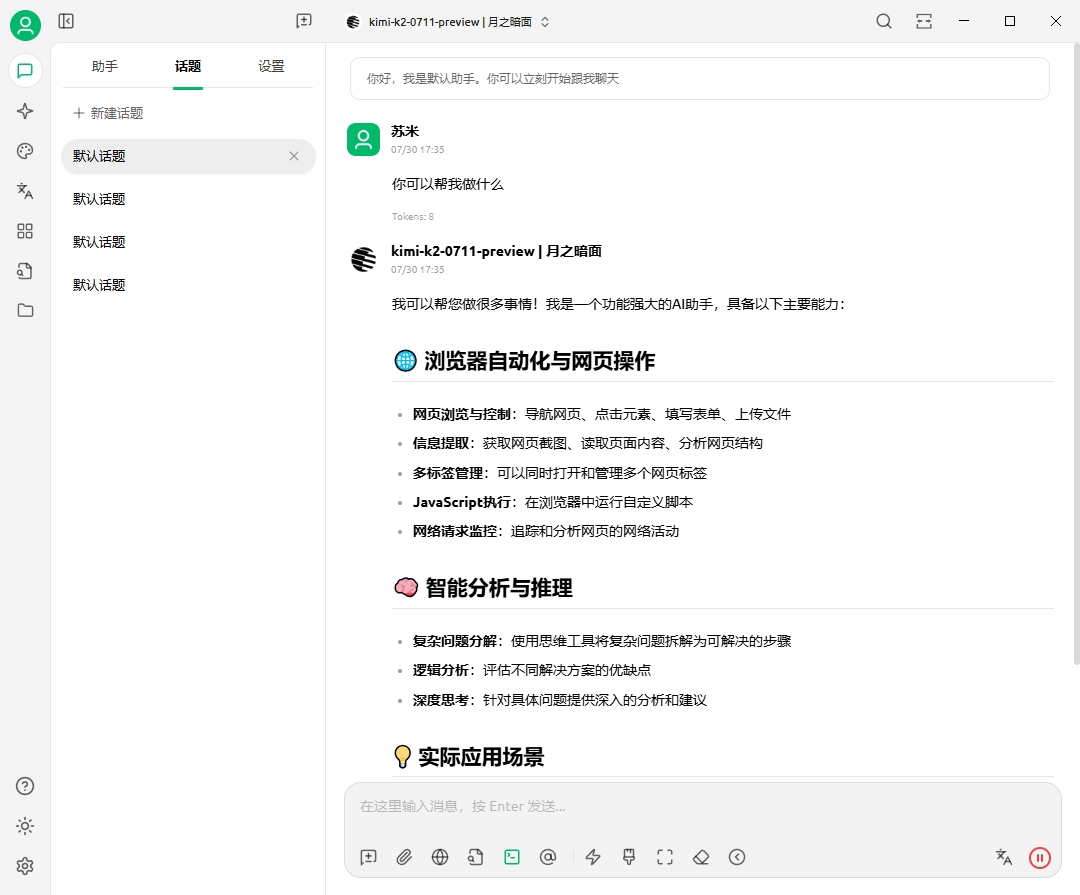Search messages with the magnifier icon

click(x=884, y=21)
